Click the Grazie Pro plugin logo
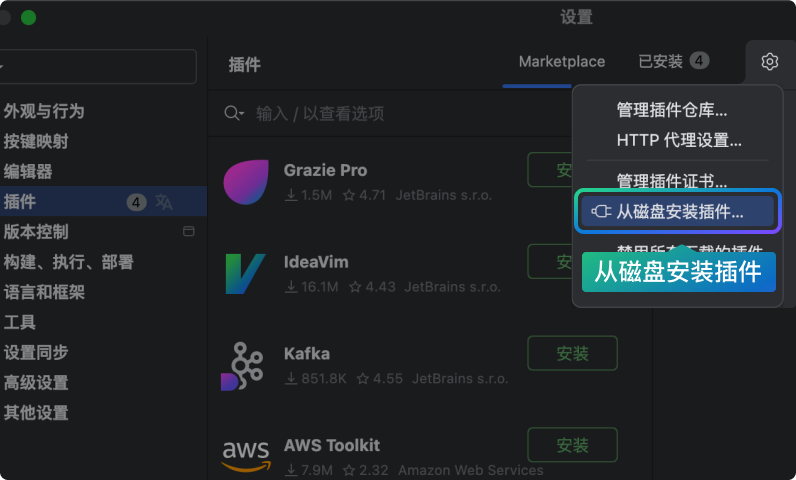The height and width of the screenshot is (480, 796). click(246, 182)
